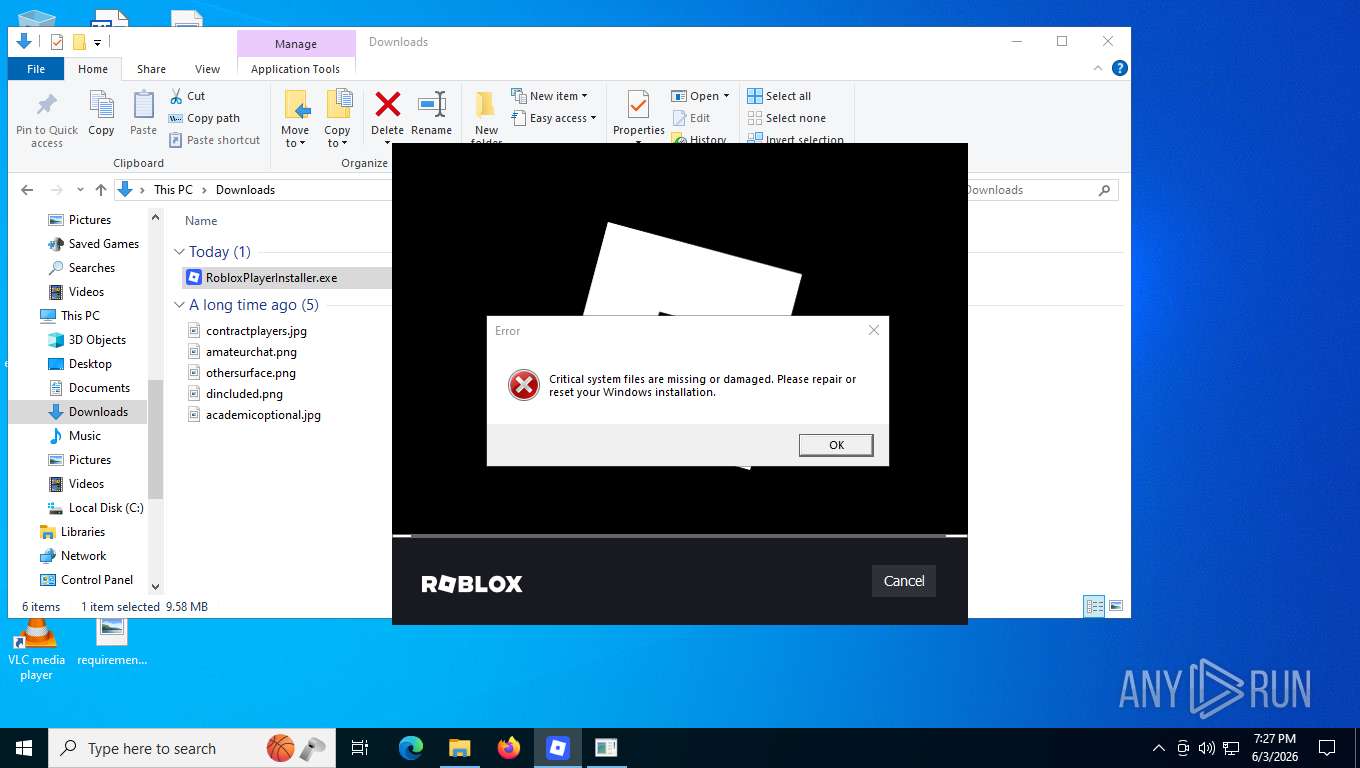1360x768 pixels.
Task: Select academicoptional.jpg file
Action: coord(263,415)
